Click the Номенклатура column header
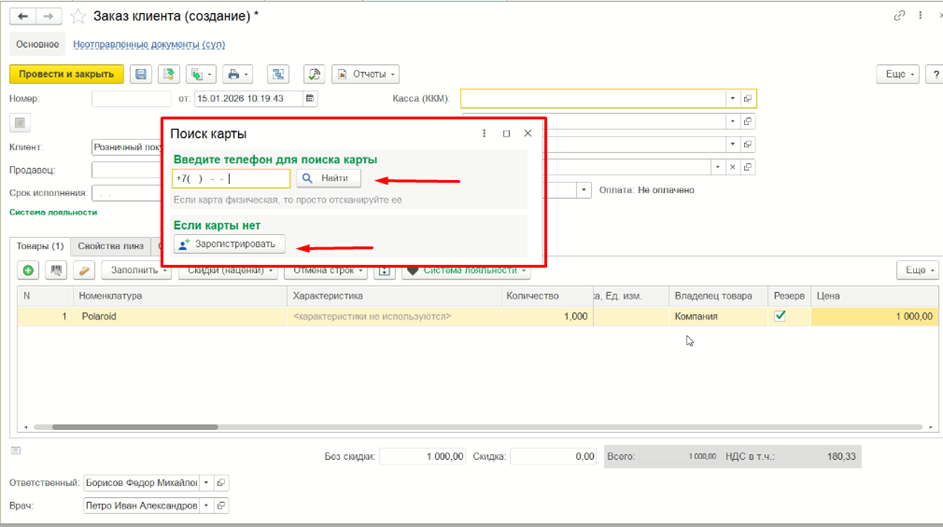Image resolution: width=943 pixels, height=527 pixels. click(180, 296)
